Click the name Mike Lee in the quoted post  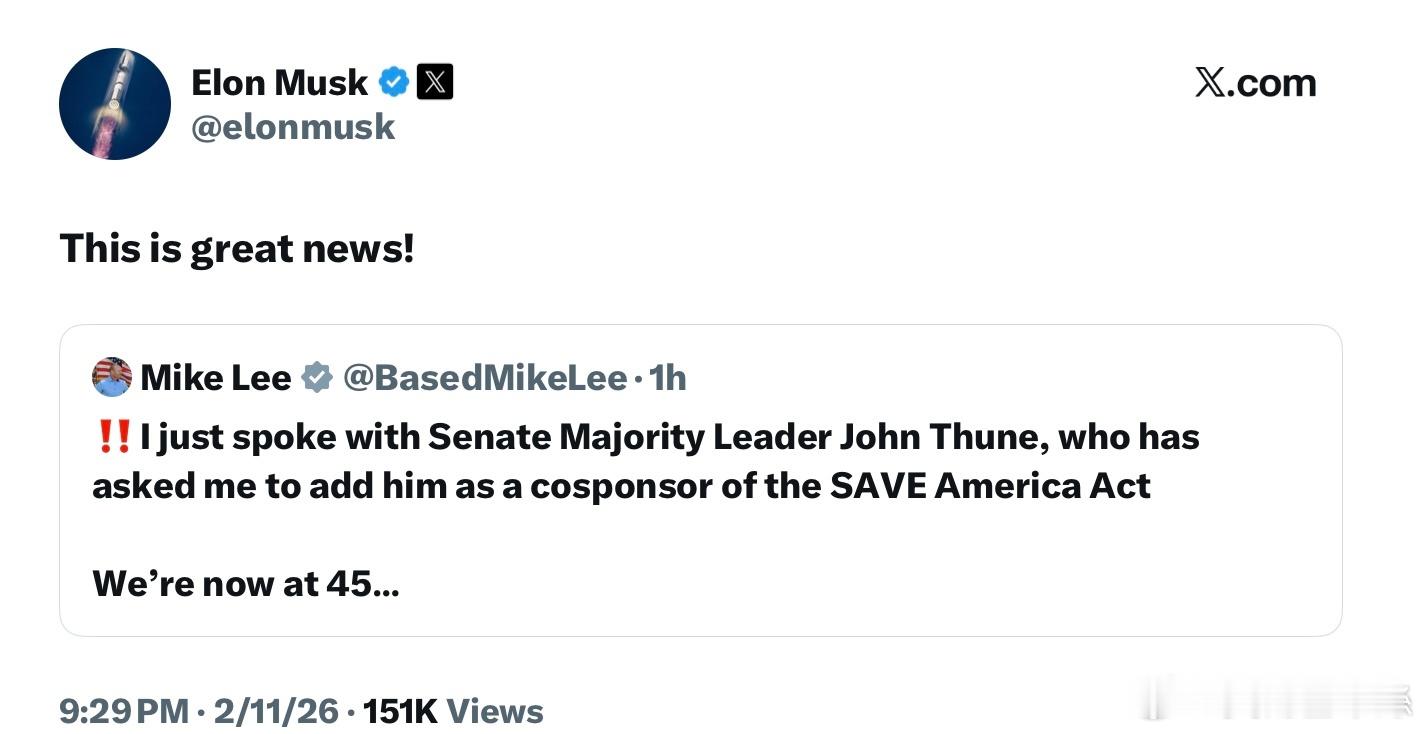[x=215, y=377]
